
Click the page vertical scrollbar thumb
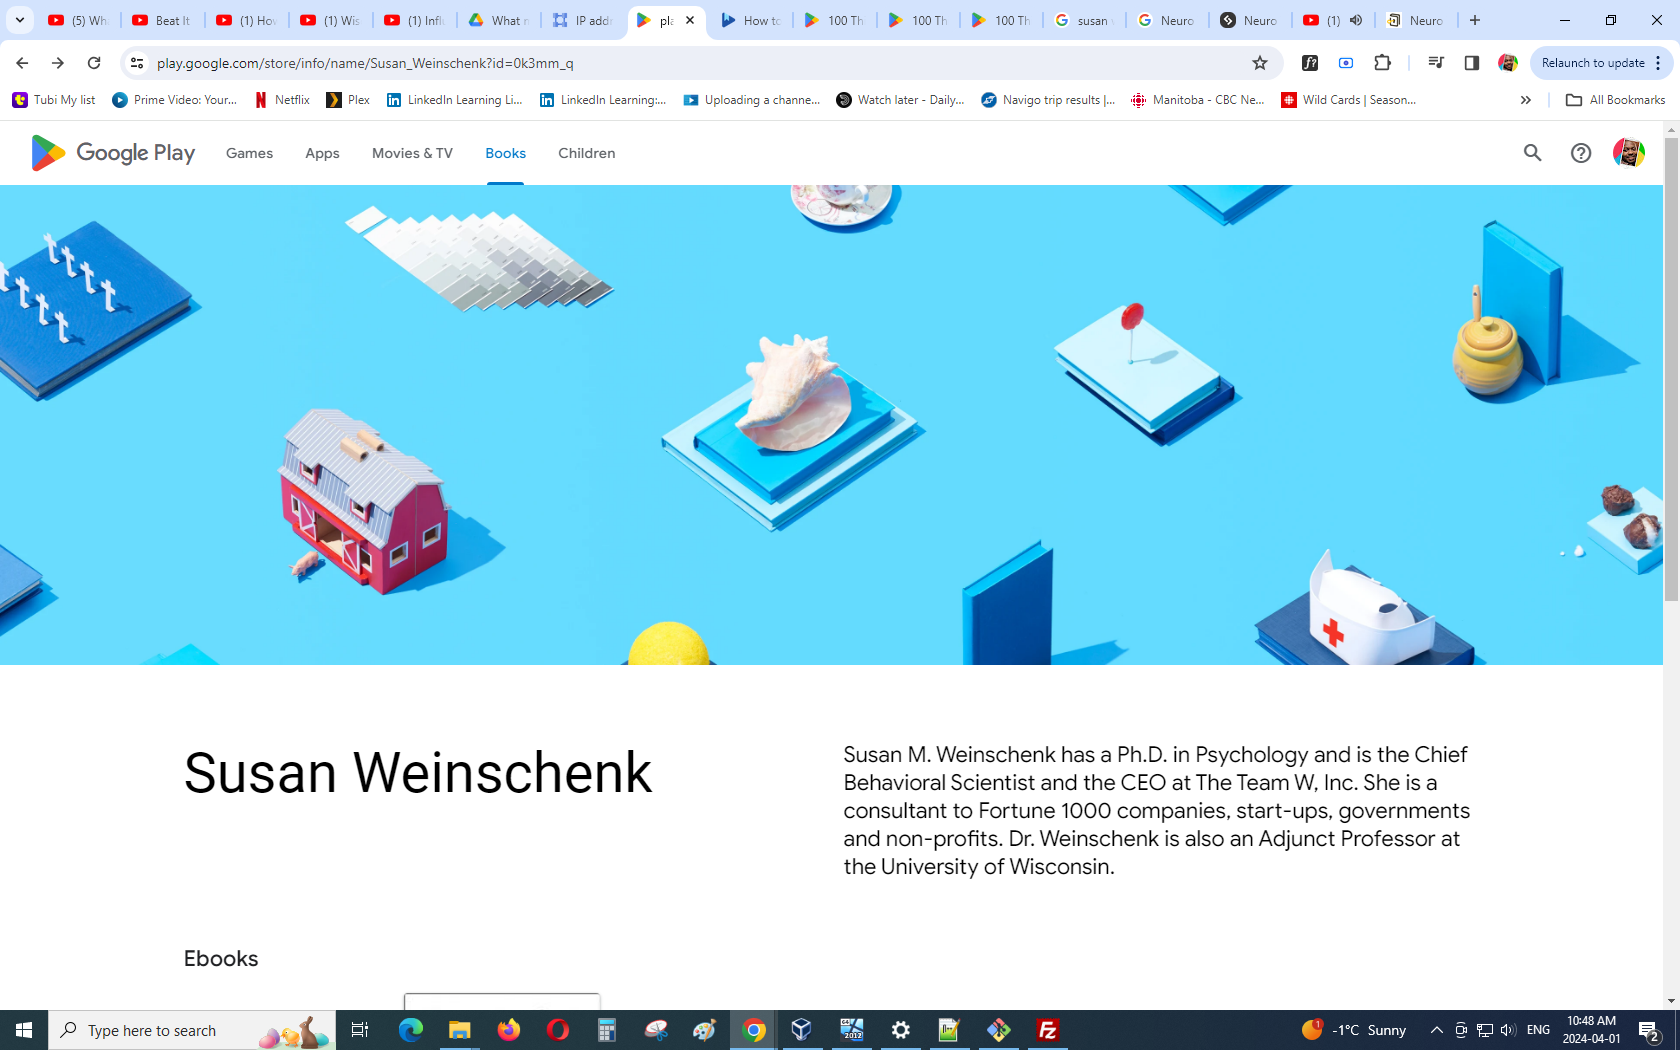(x=1671, y=370)
